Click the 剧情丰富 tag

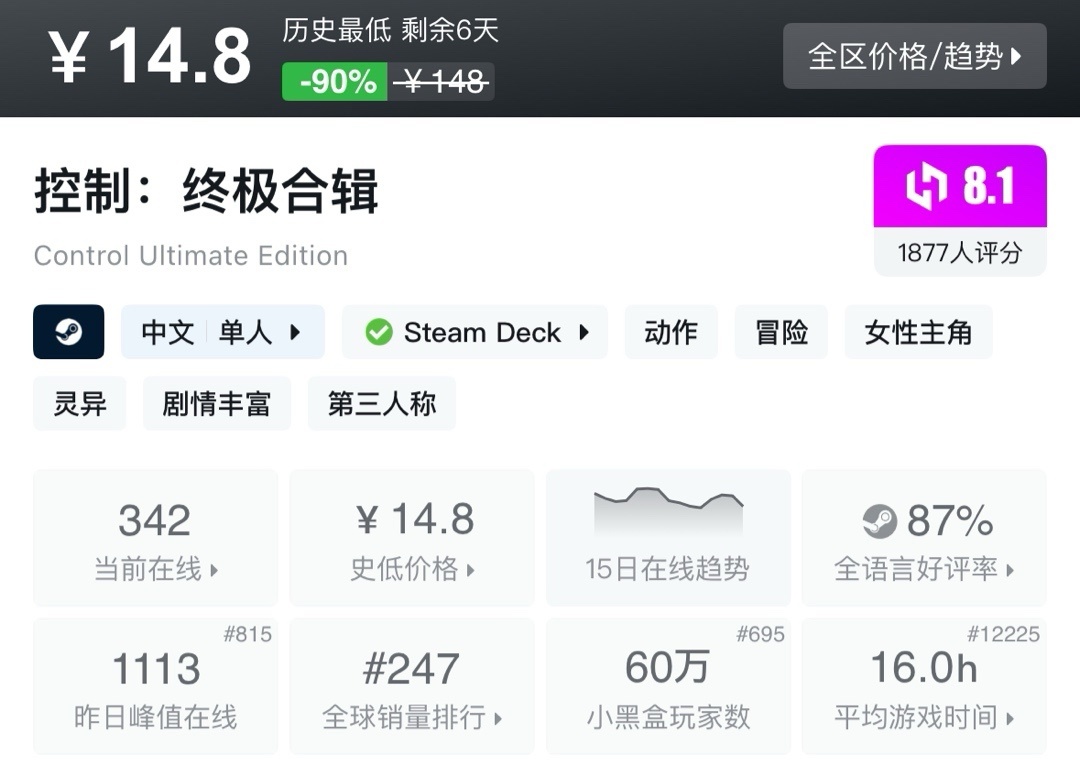point(216,404)
